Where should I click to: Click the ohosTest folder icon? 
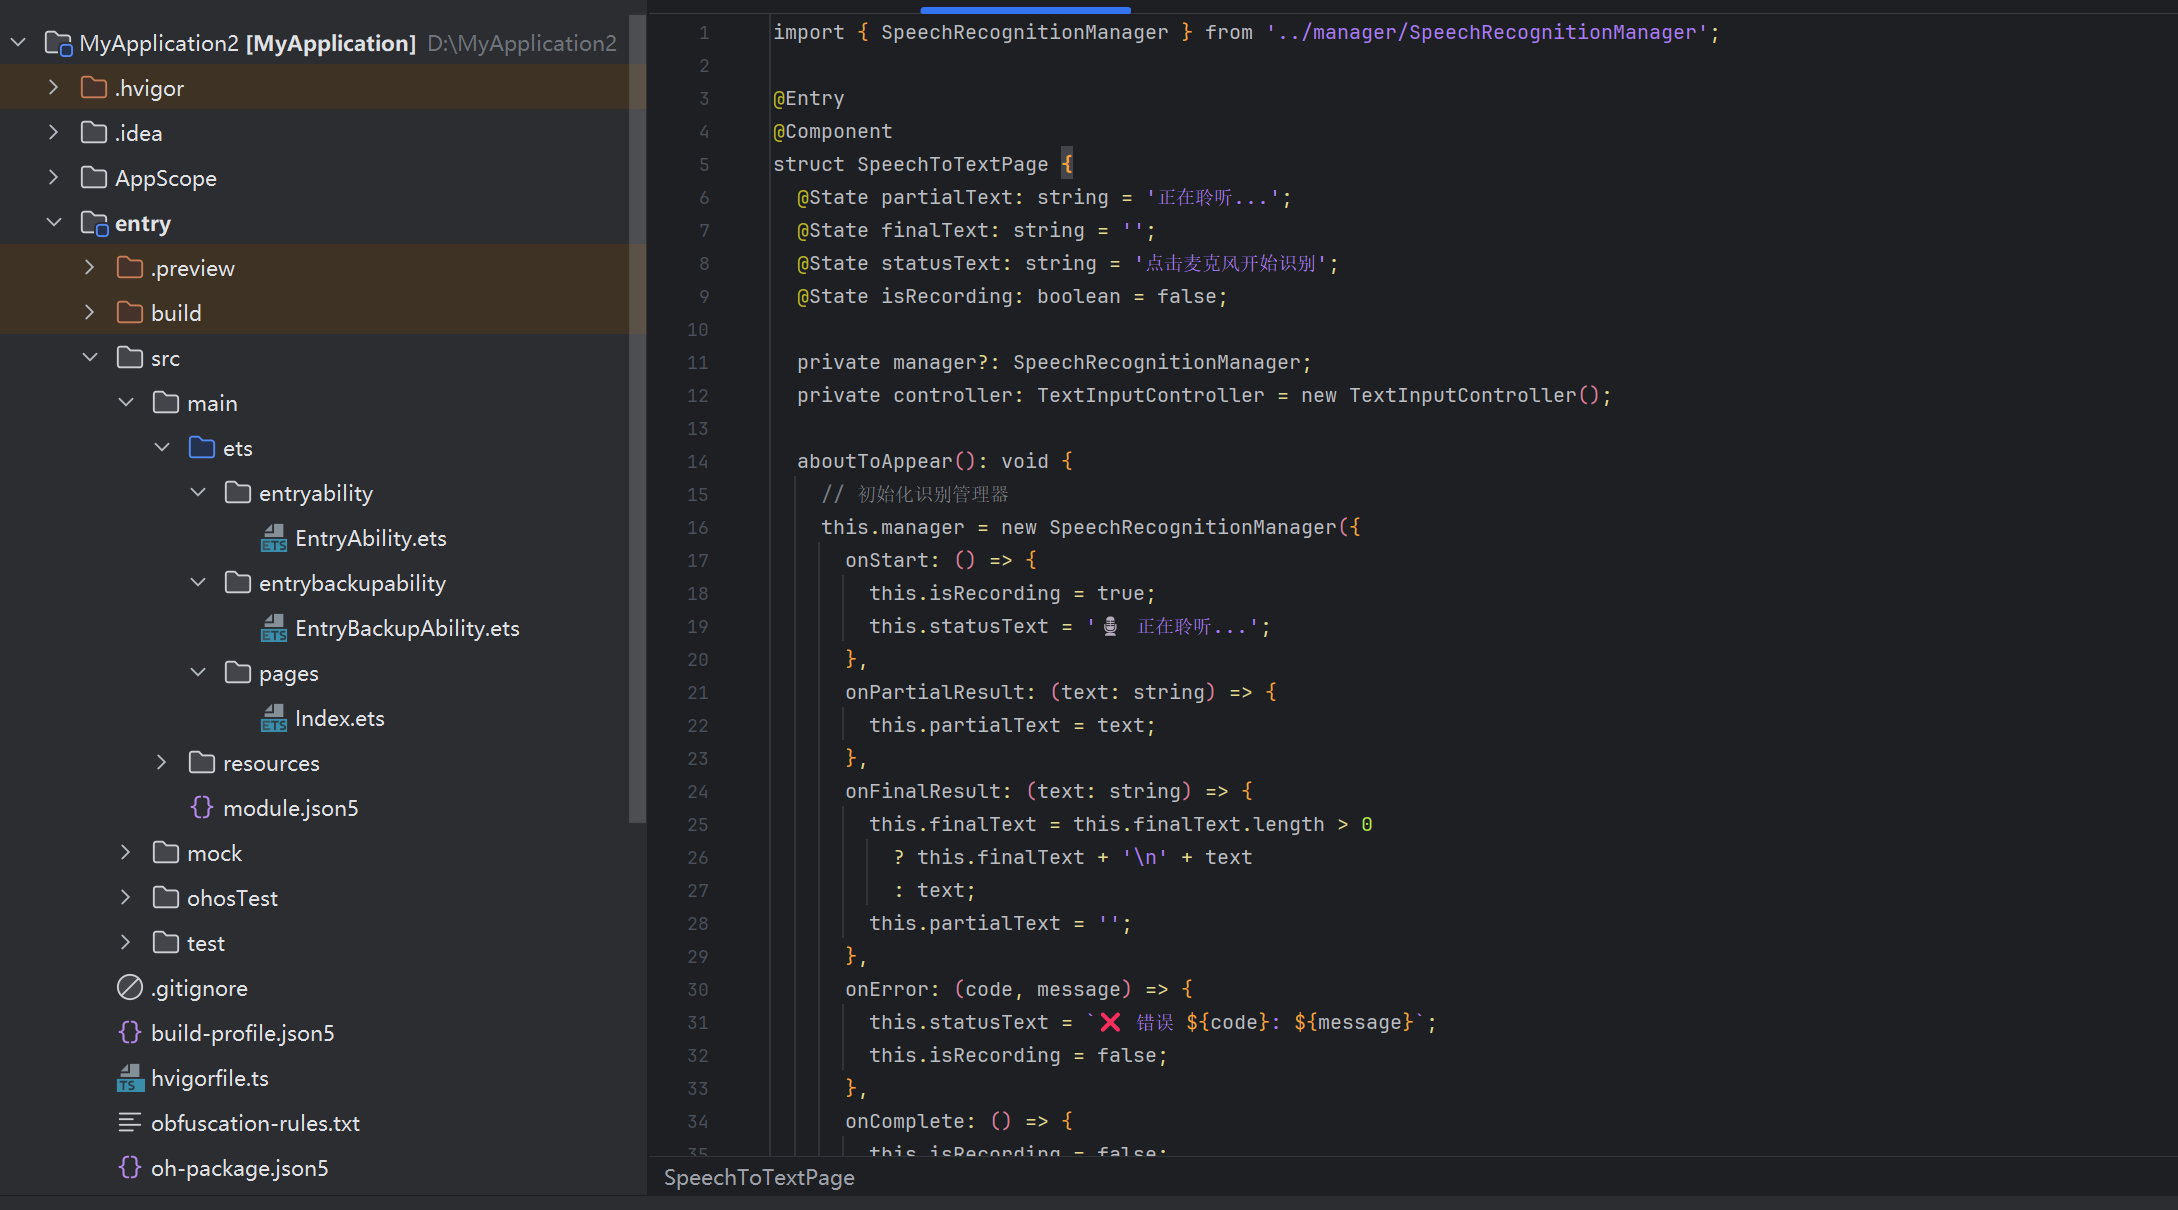click(166, 898)
